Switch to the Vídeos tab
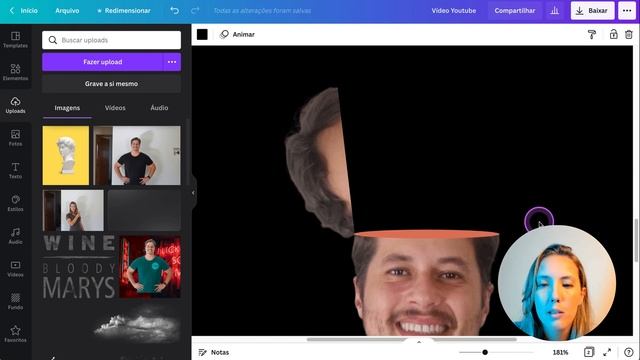Screen dimensions: 640x360 point(115,108)
